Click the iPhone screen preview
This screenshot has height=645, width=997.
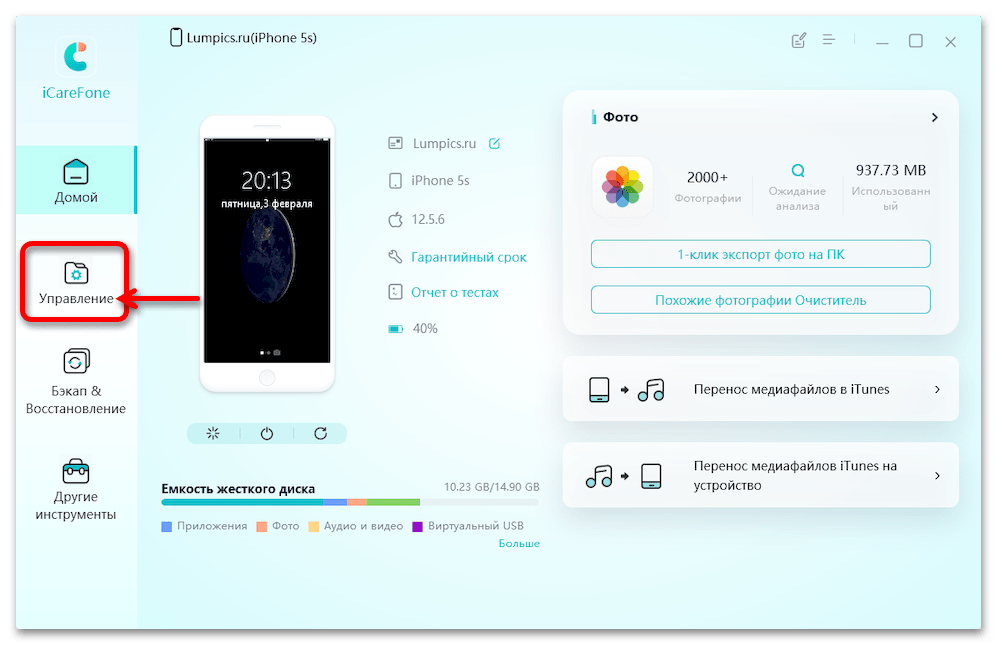coord(267,251)
